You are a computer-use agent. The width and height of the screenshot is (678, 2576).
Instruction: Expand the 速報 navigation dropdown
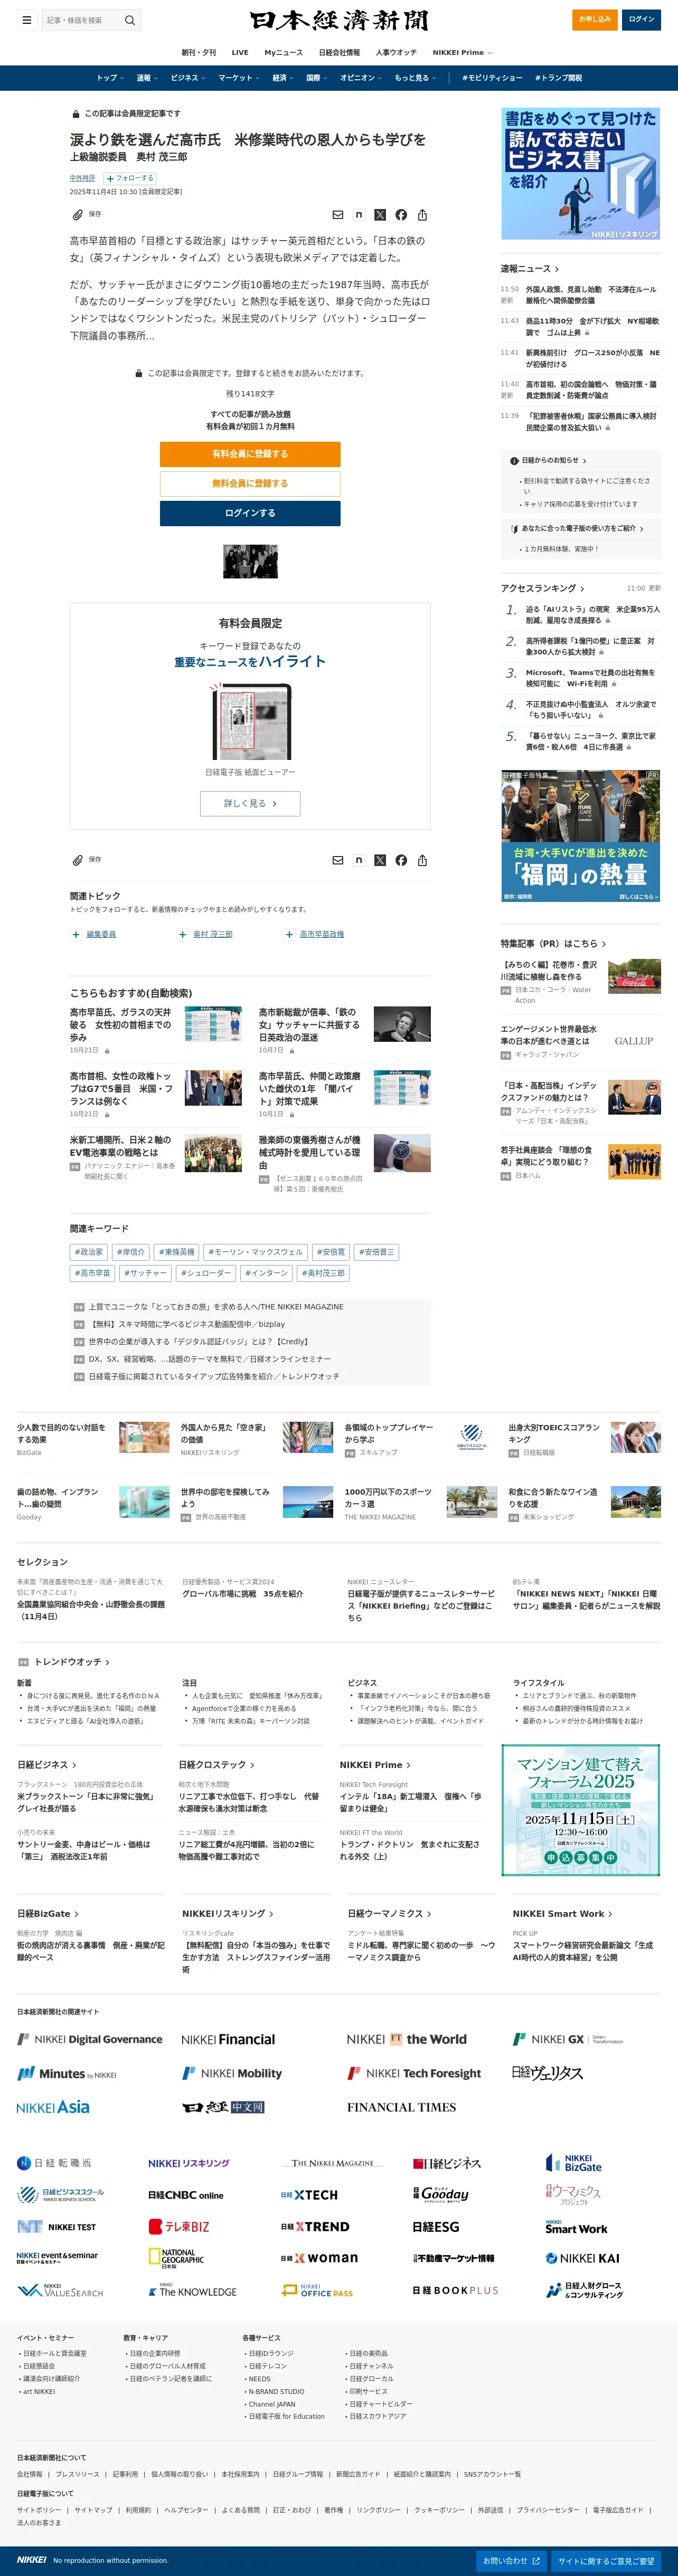point(147,78)
